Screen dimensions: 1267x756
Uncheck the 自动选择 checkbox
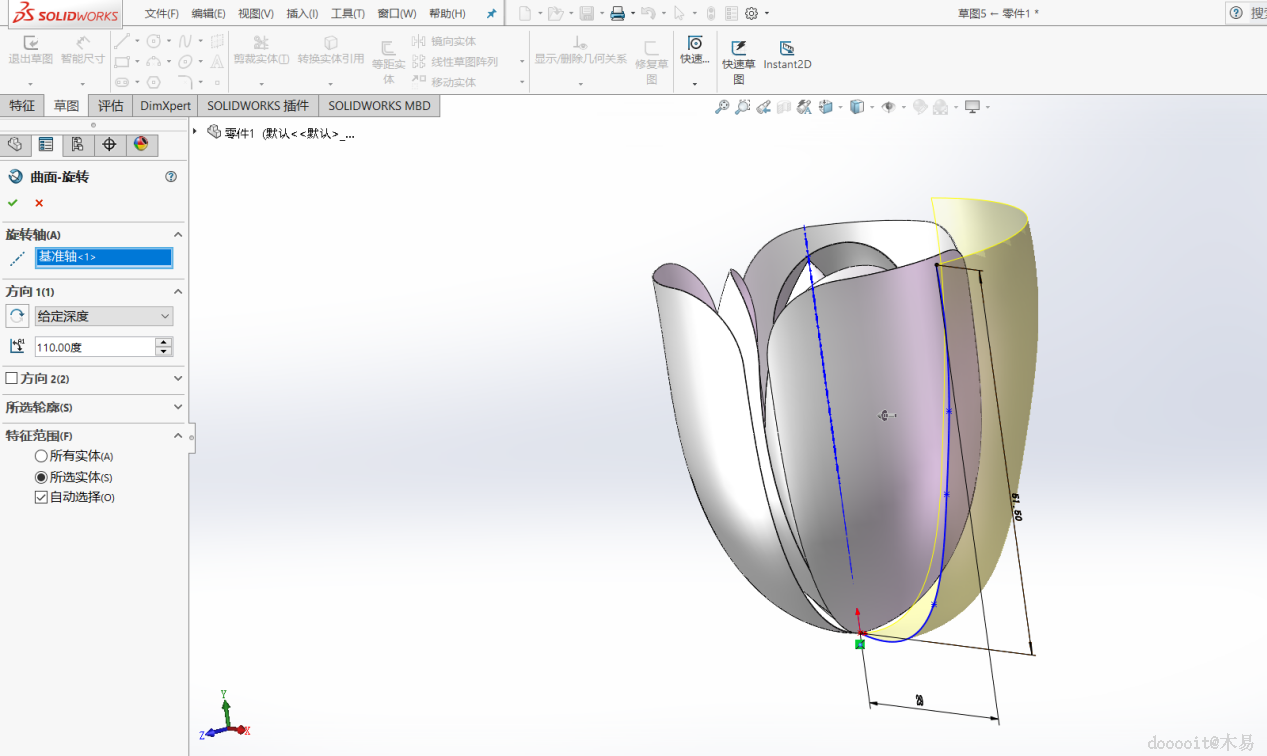click(41, 497)
